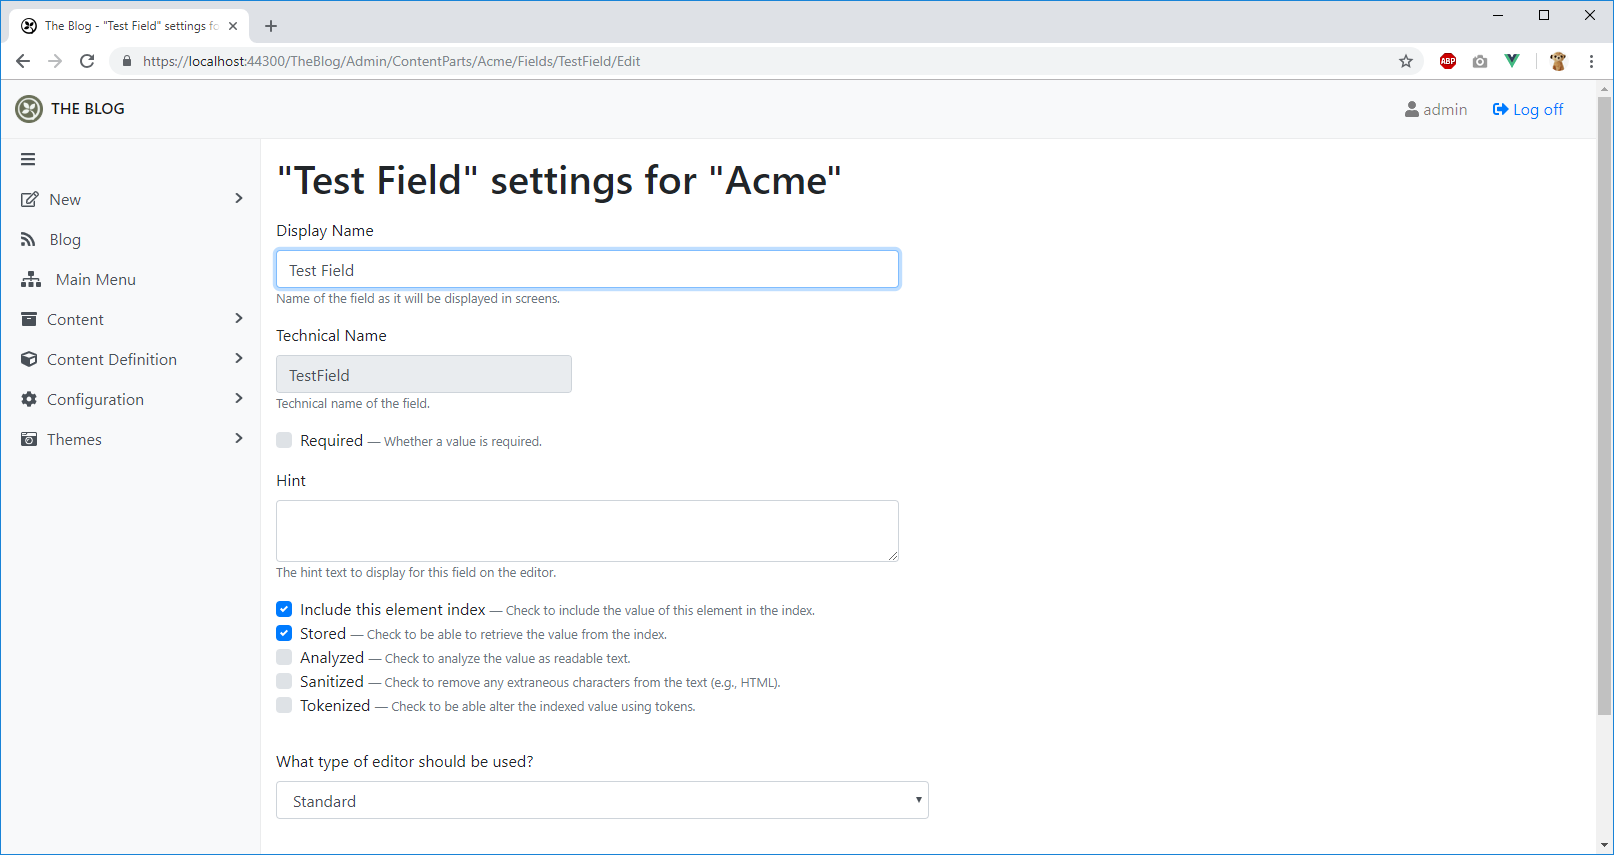Open Configuration using the gear icon
The width and height of the screenshot is (1614, 855).
coord(29,398)
